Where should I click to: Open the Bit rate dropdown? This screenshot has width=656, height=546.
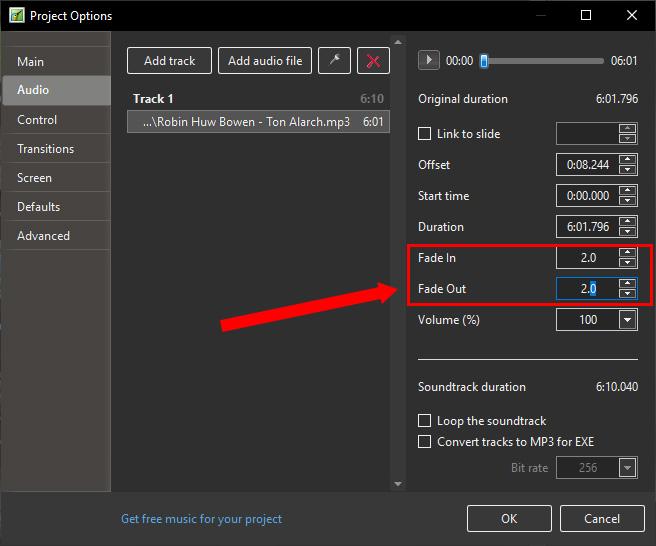(627, 467)
